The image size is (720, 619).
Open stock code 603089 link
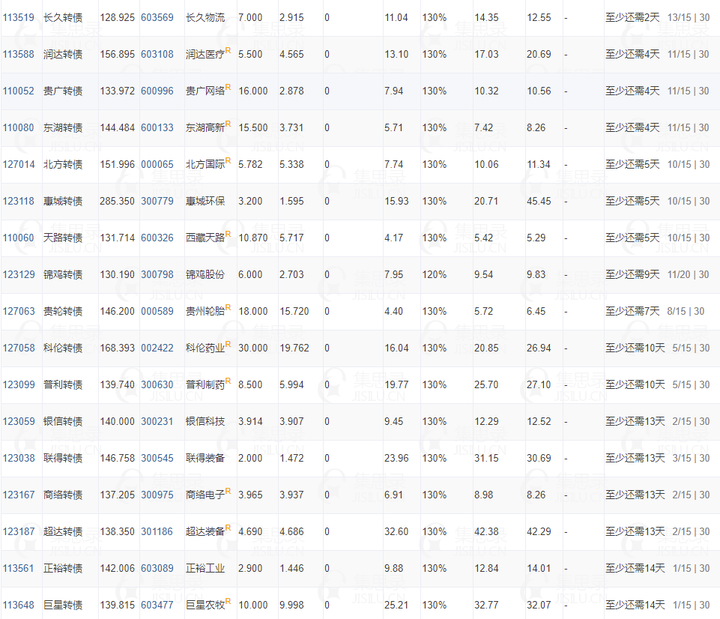(157, 568)
